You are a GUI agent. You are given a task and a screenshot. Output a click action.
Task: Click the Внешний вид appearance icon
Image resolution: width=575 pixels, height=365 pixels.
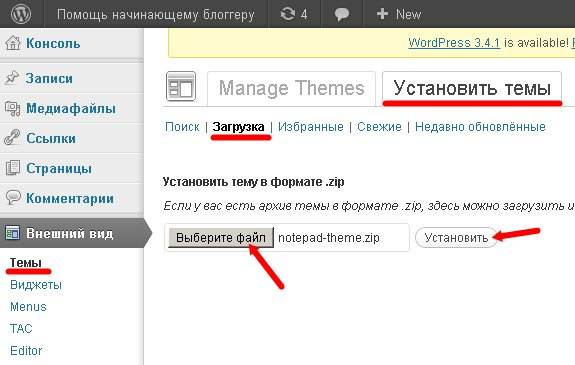point(12,233)
